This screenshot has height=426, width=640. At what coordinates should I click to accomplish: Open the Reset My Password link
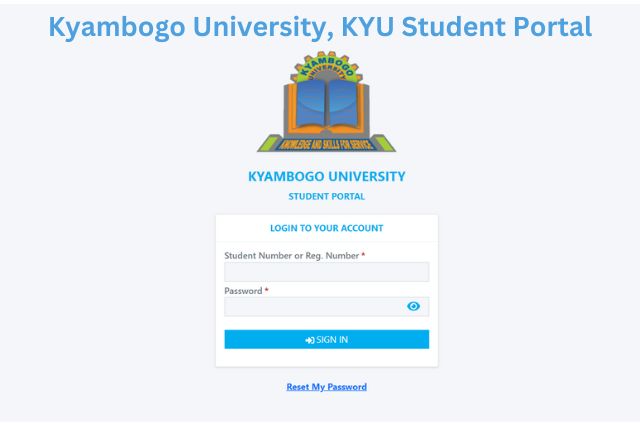[x=327, y=387]
